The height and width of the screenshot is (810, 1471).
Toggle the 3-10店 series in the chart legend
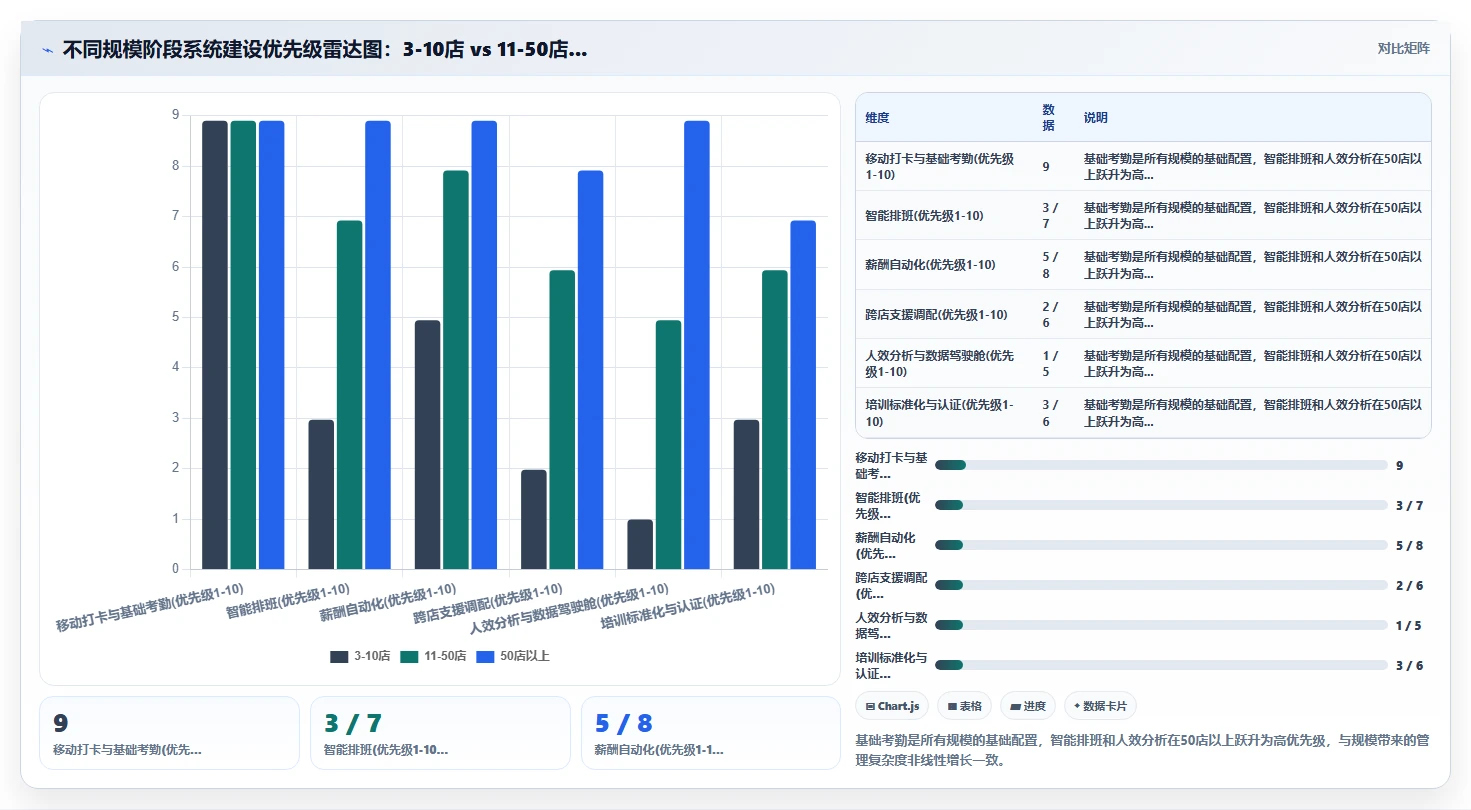point(360,657)
